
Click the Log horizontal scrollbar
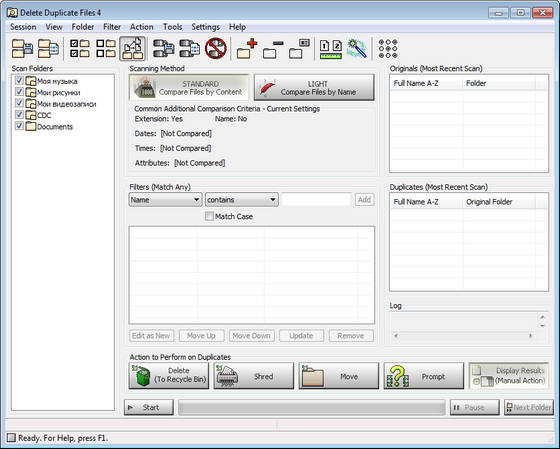[464, 336]
